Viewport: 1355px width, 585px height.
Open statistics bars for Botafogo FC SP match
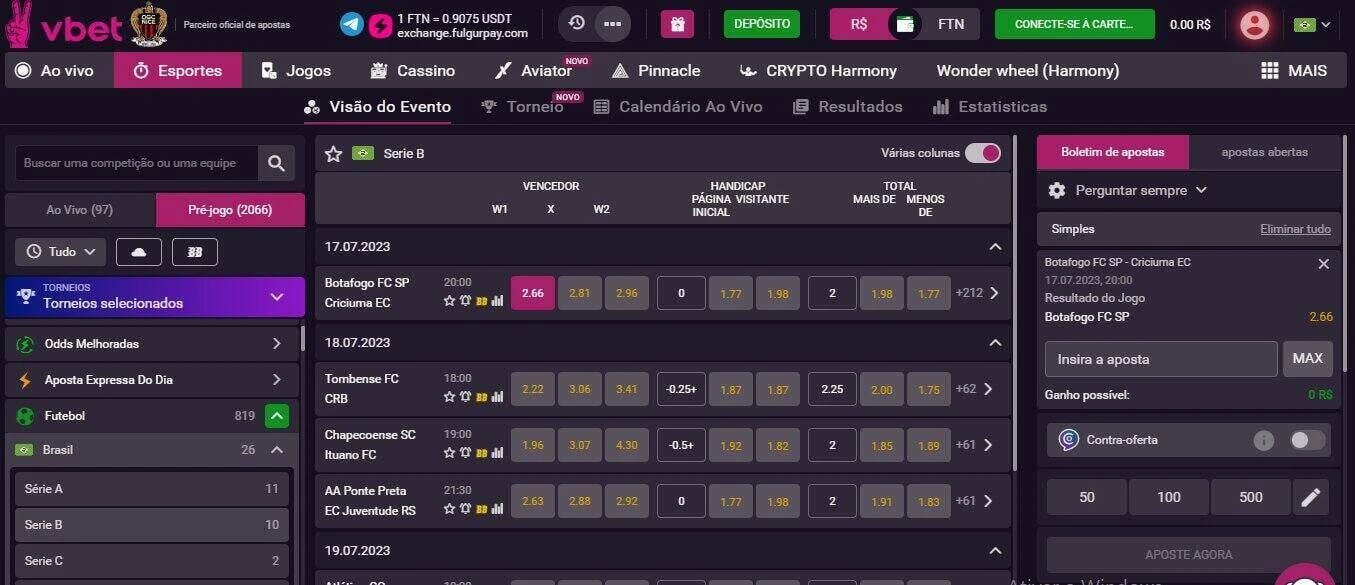(x=497, y=300)
